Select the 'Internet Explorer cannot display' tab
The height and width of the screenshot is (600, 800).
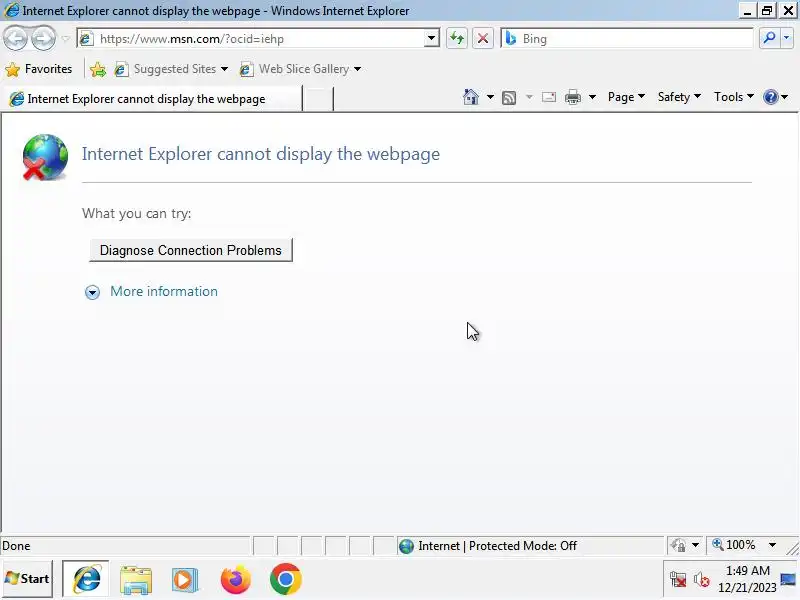[152, 98]
